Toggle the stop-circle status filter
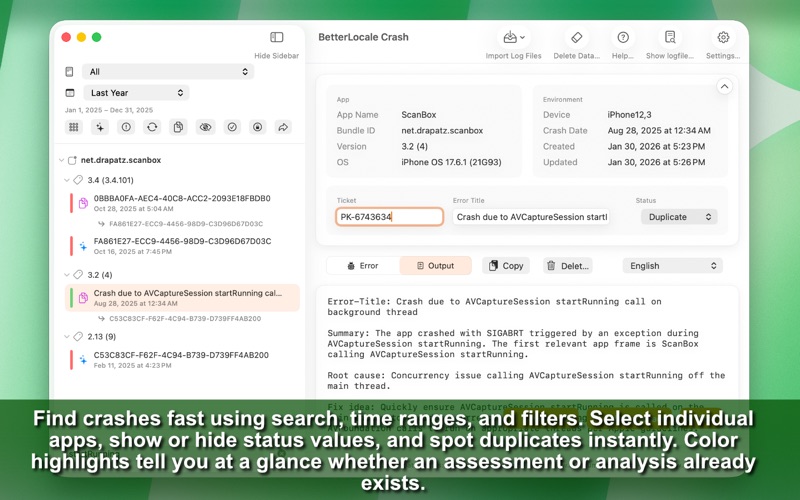This screenshot has height=500, width=800. click(258, 127)
